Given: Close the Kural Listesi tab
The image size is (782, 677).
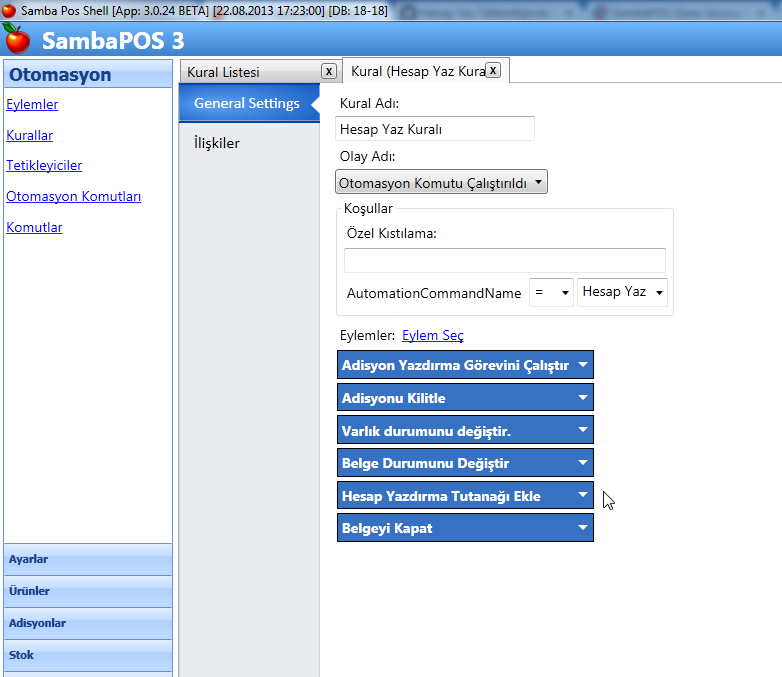Looking at the screenshot, I should (x=328, y=71).
